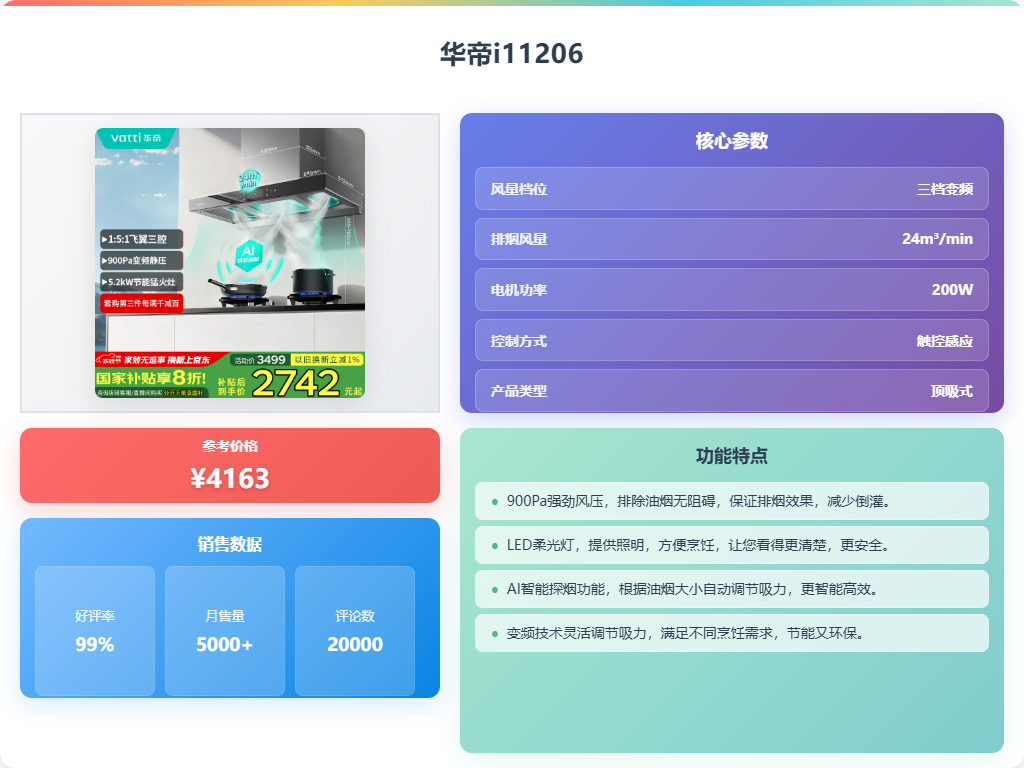Click the 评论数 20000 stat card
Screen dimensions: 1024x768
(x=355, y=631)
